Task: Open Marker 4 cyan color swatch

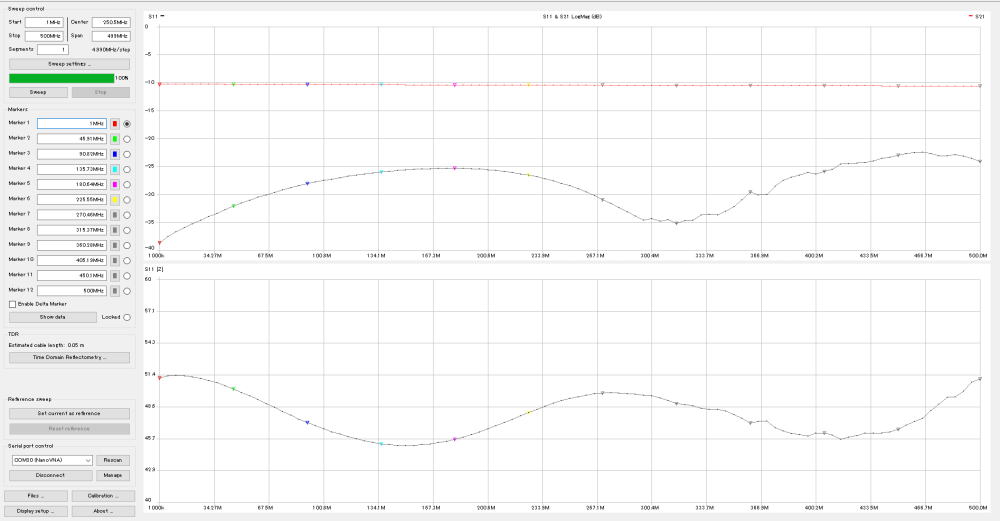Action: pos(115,170)
